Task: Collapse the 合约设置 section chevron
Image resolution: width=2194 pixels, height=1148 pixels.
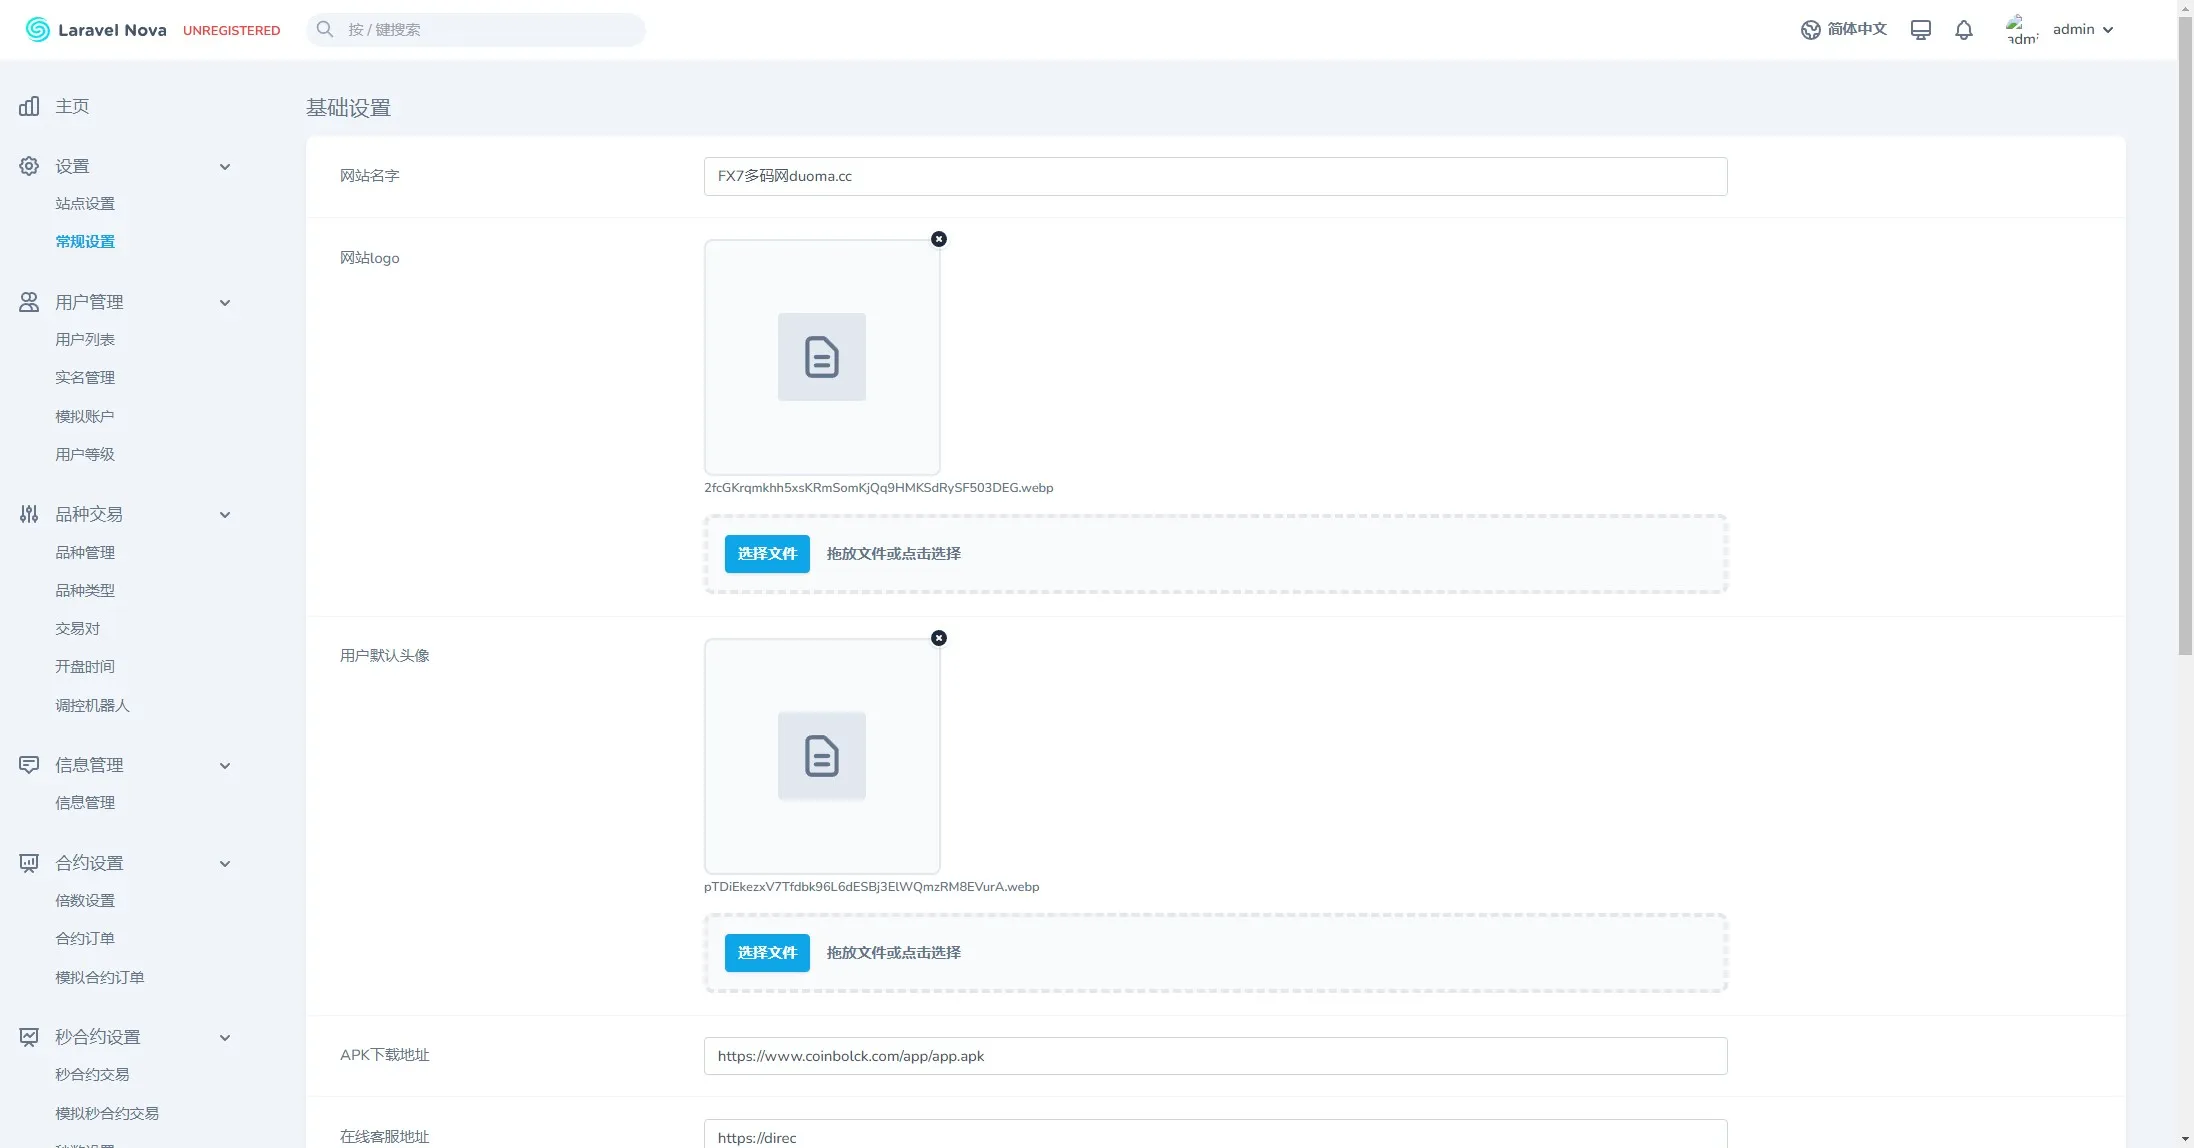Action: (x=225, y=864)
